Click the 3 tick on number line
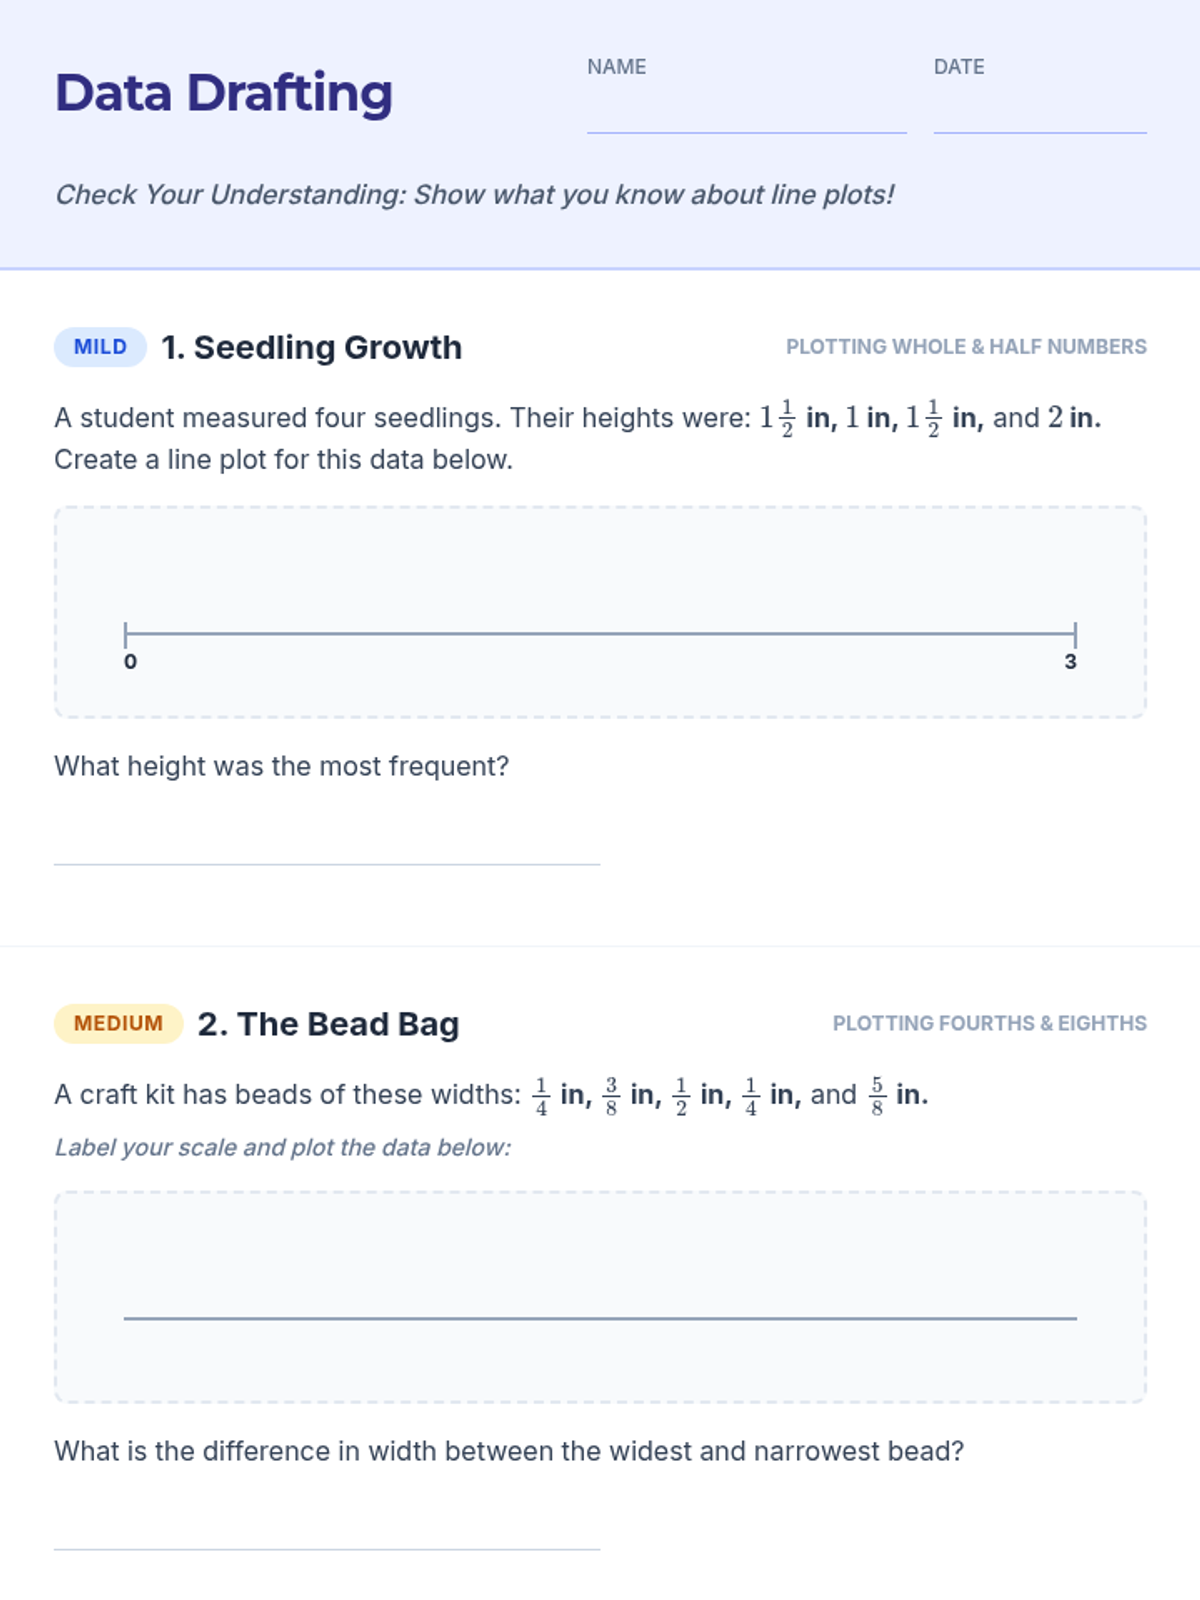1200x1600 pixels. click(1075, 634)
